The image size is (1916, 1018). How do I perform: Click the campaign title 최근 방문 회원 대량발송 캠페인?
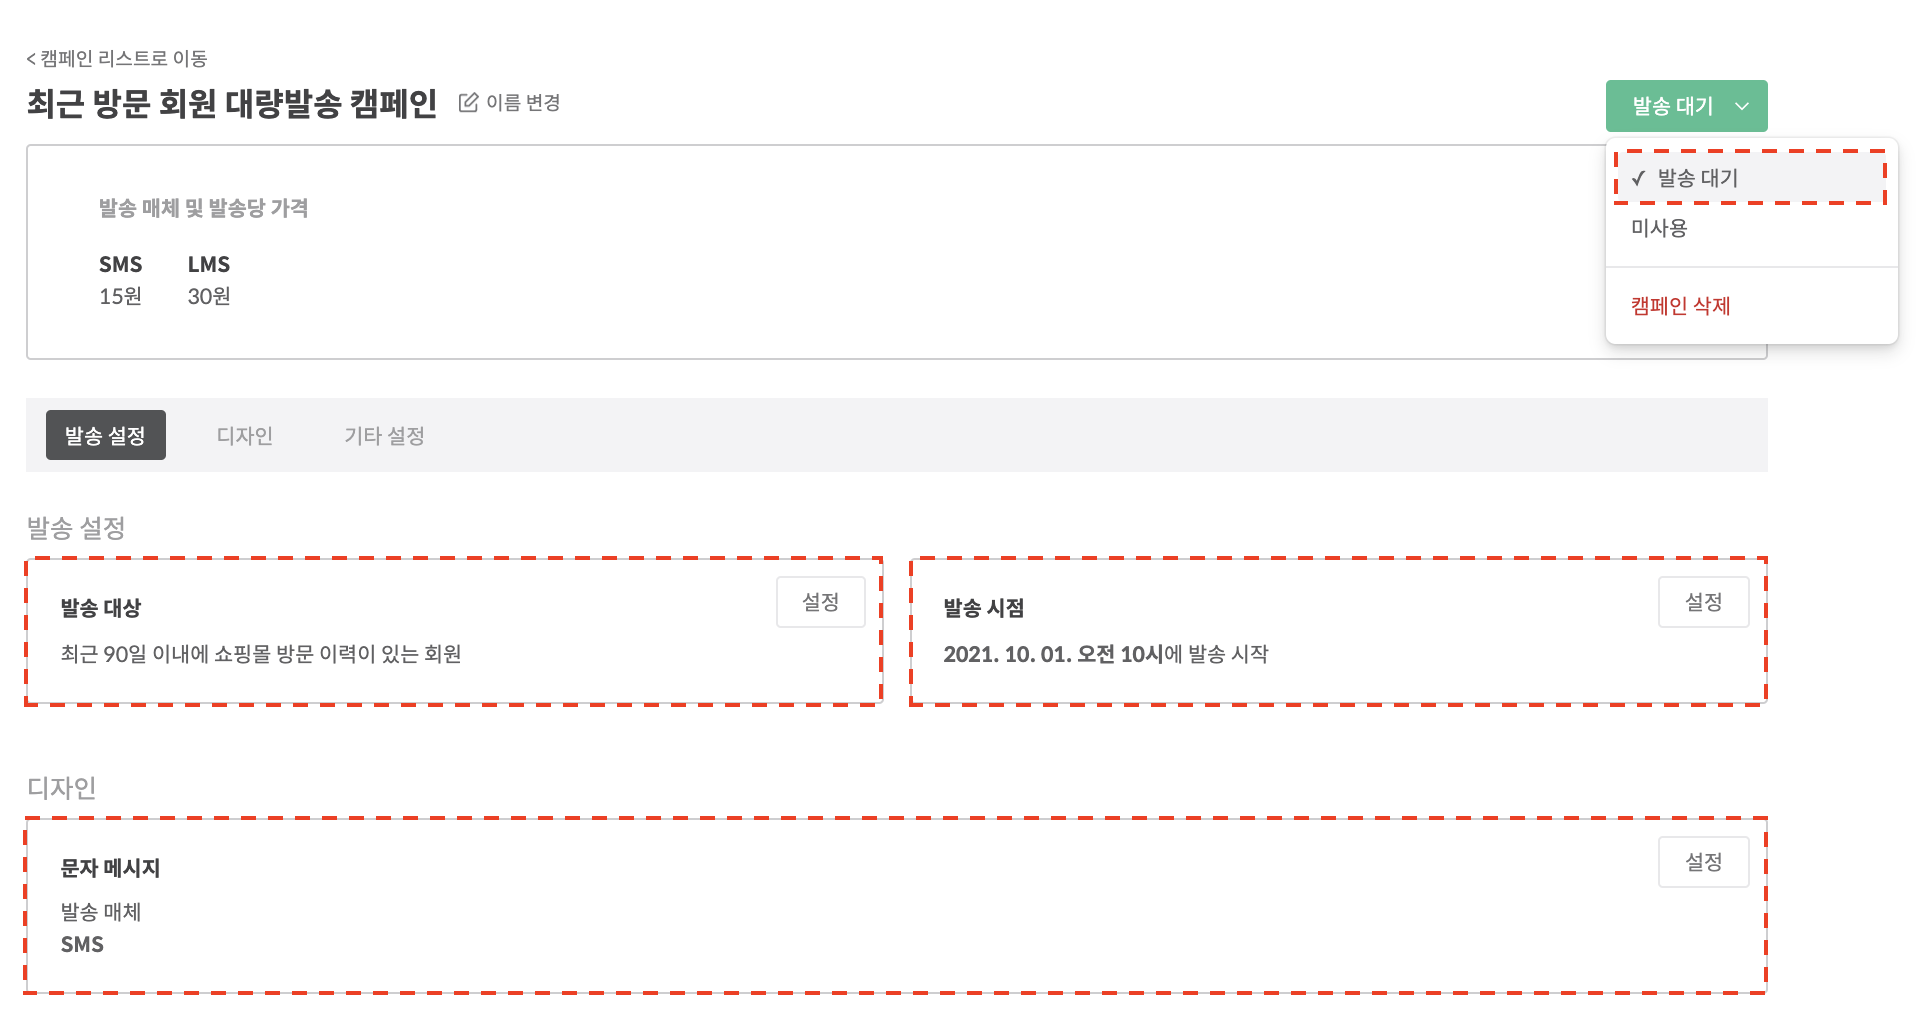point(232,103)
